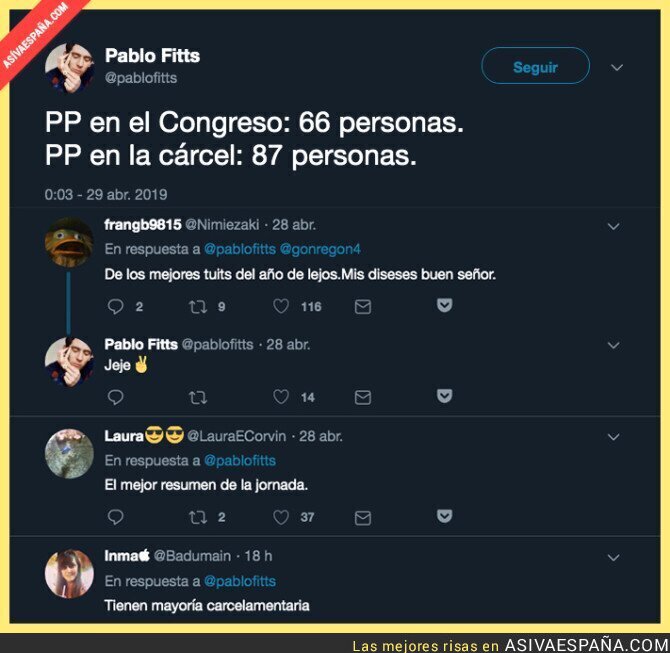
Task: Open reply box on Laura's tweet
Action: [x=115, y=518]
